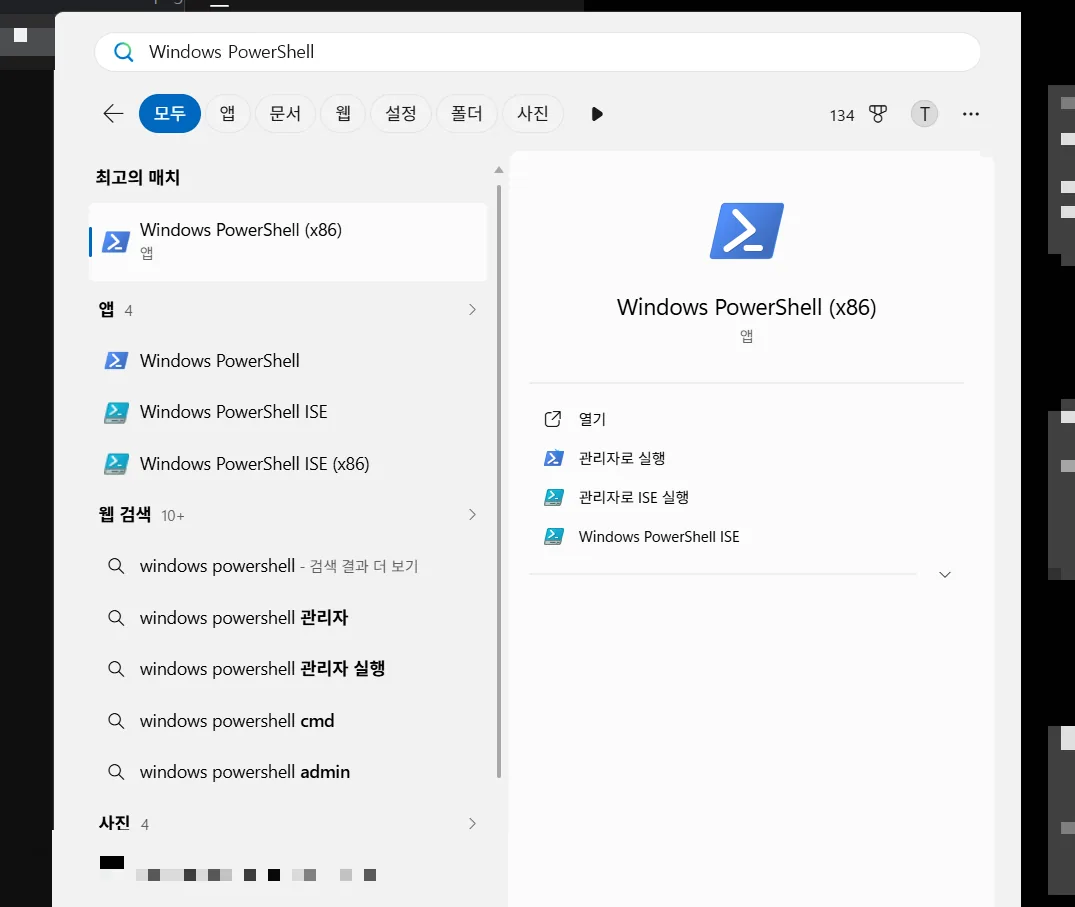This screenshot has width=1075, height=907.
Task: Open web result 'windows powershell - 검색 결과 더 보기'
Action: pos(288,566)
